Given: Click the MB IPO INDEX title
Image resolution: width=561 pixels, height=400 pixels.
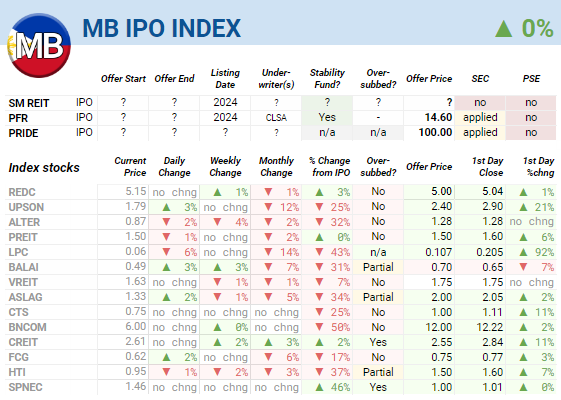Looking at the screenshot, I should 162,28.
